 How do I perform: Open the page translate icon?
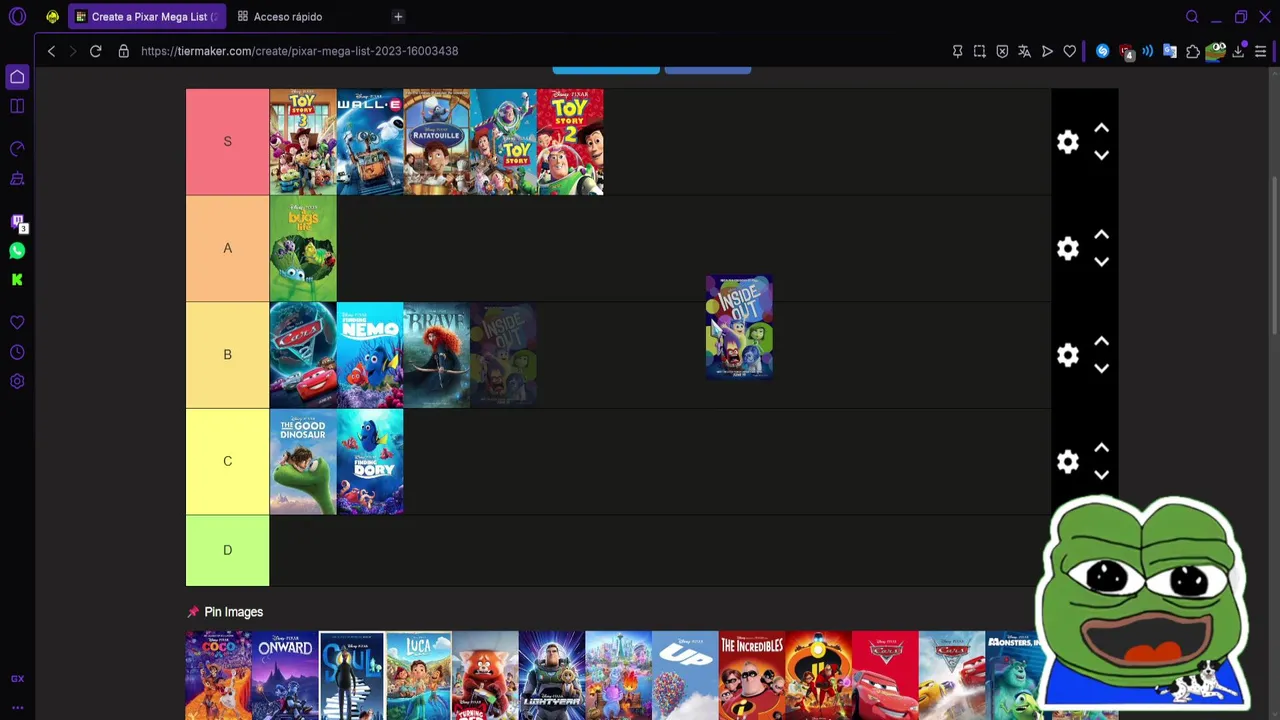(1024, 51)
